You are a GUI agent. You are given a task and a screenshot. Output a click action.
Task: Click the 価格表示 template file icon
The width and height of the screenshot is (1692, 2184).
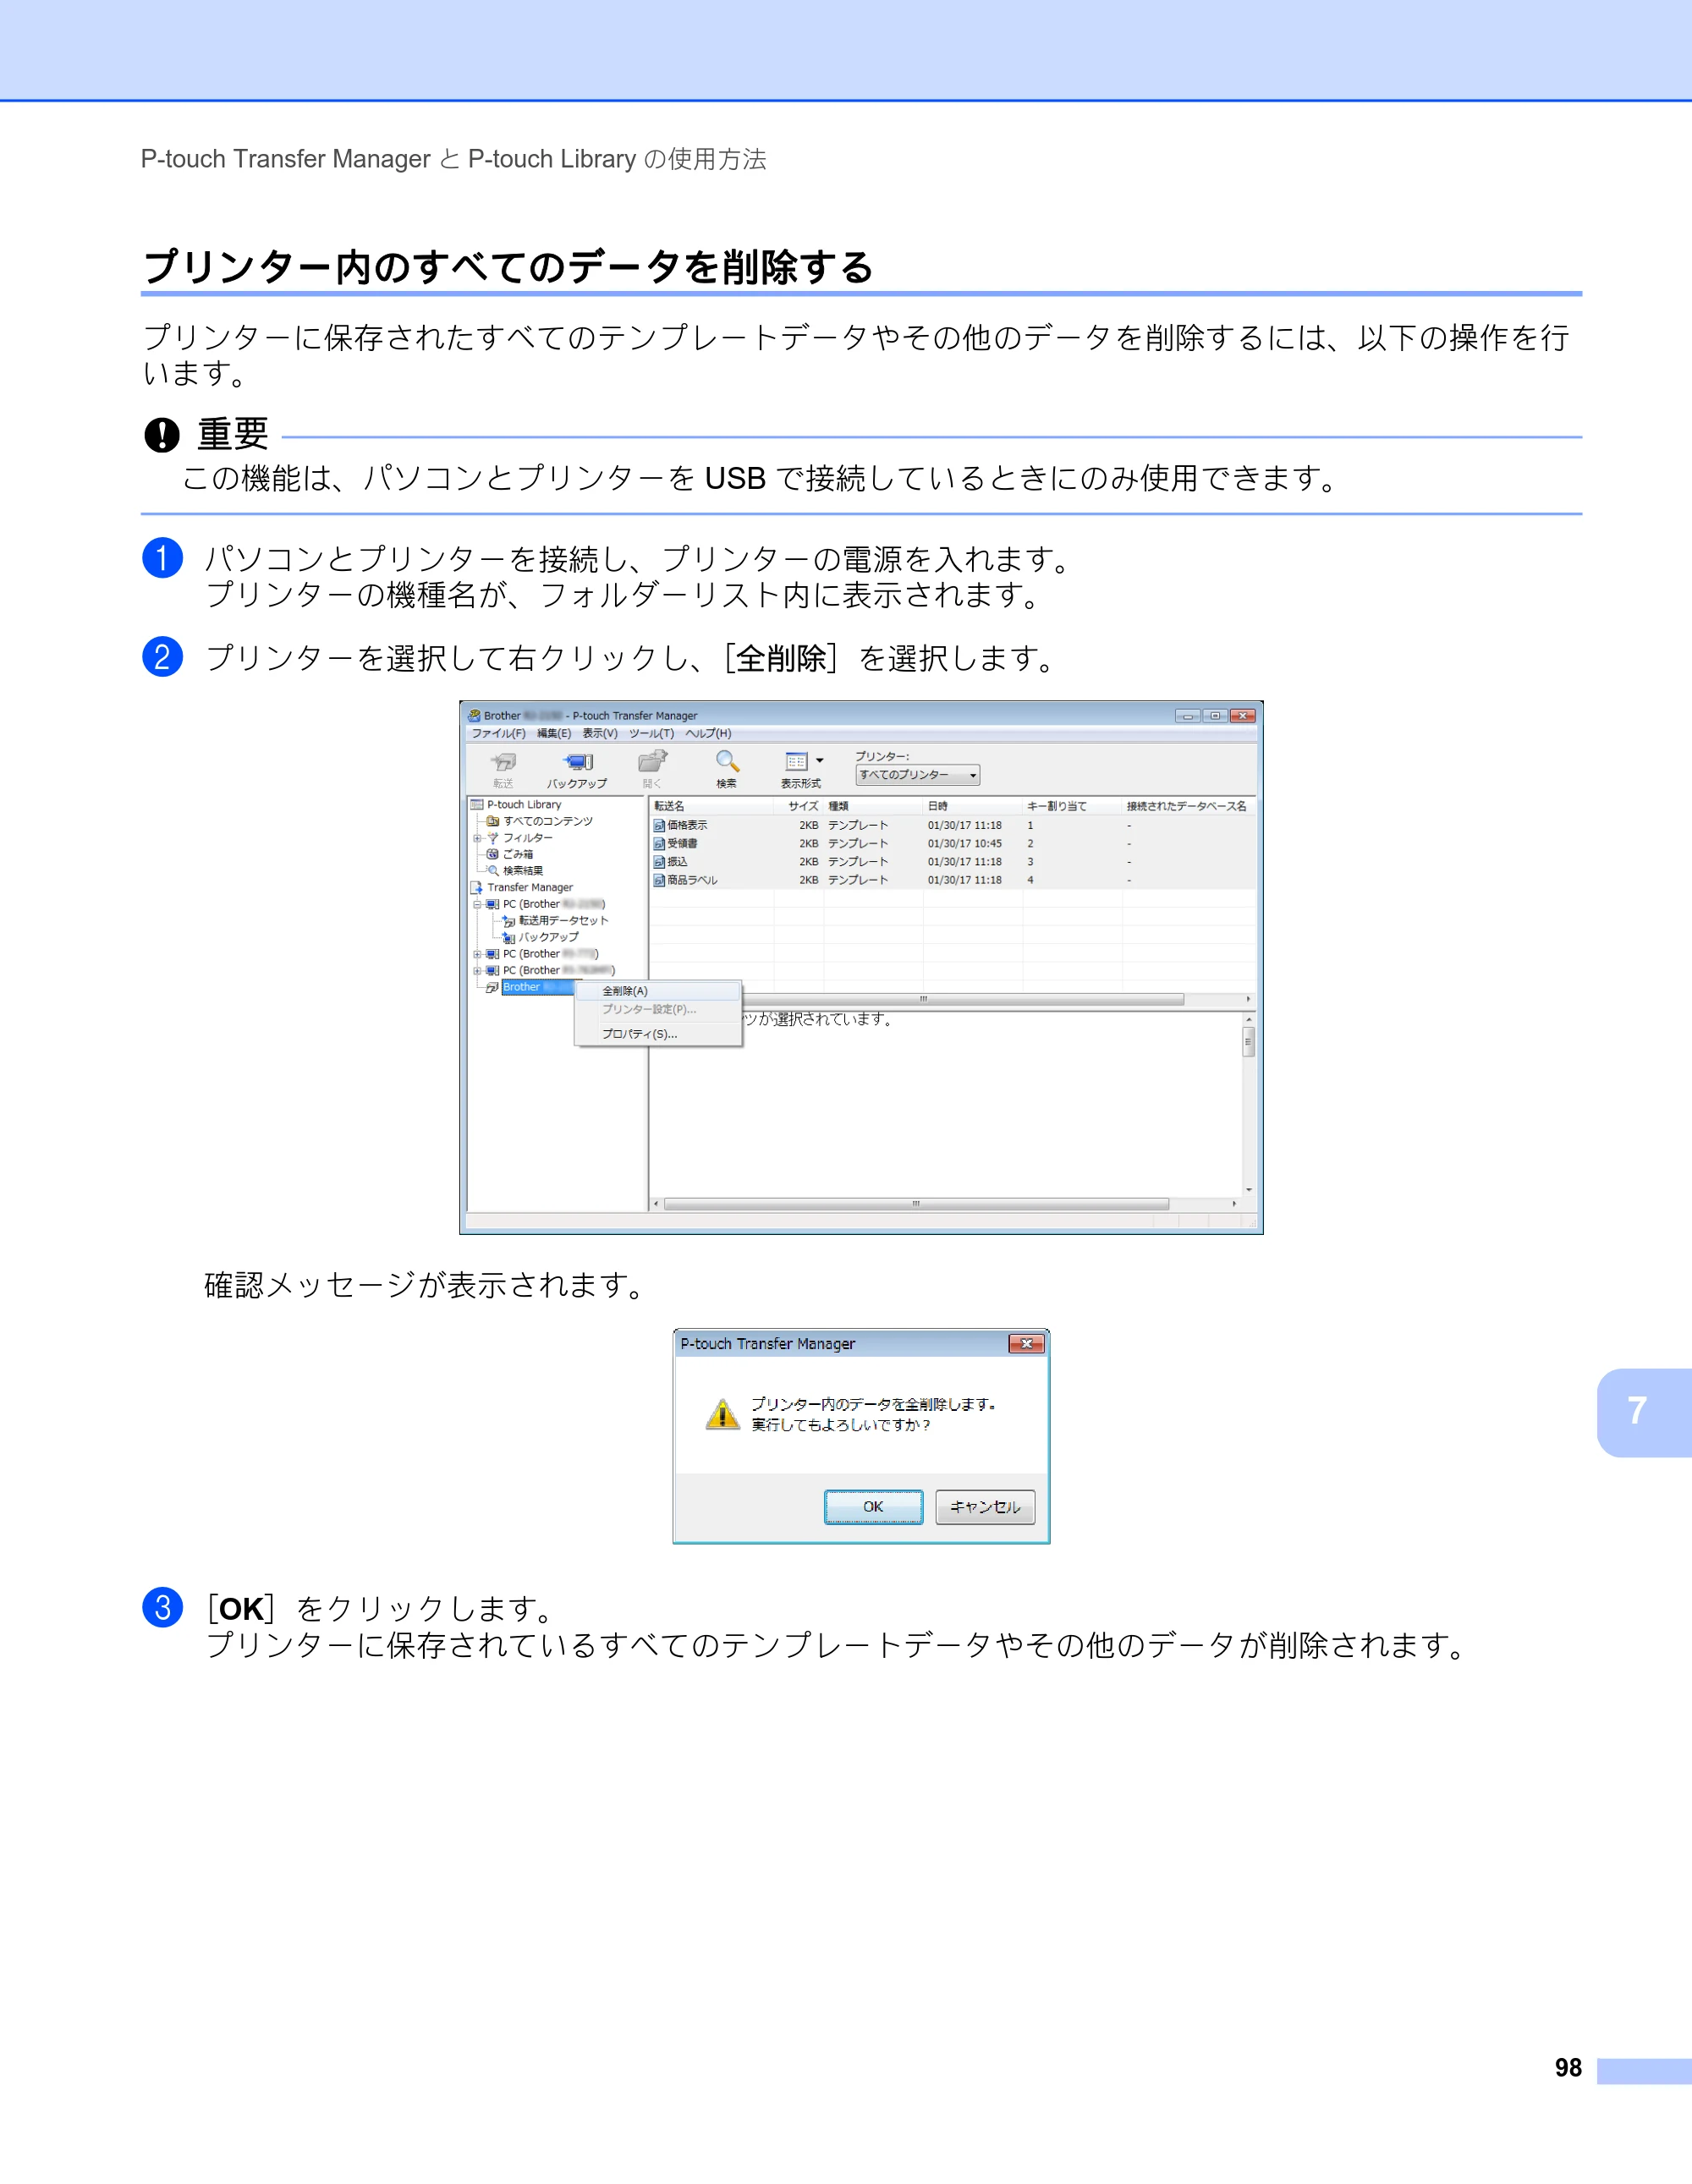coord(659,826)
